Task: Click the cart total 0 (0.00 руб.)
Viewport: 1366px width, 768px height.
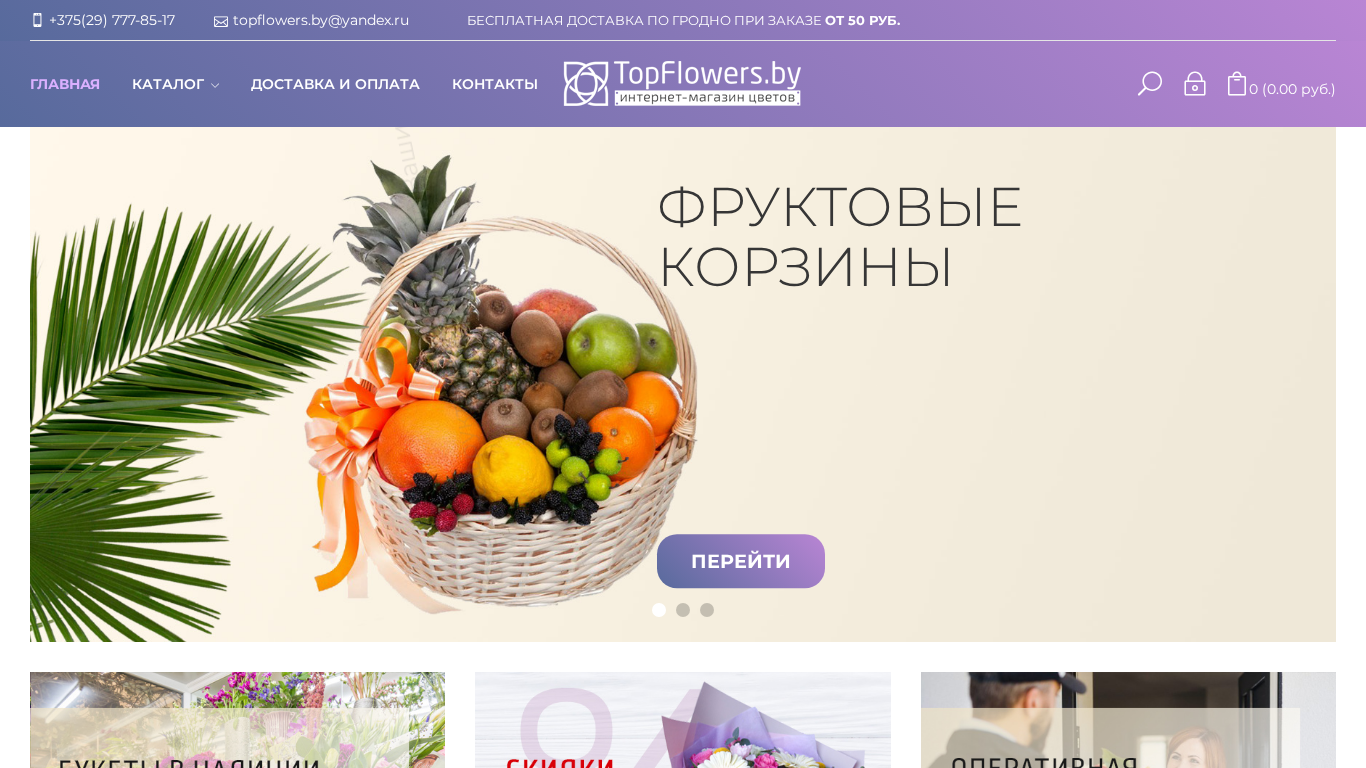Action: [1292, 89]
